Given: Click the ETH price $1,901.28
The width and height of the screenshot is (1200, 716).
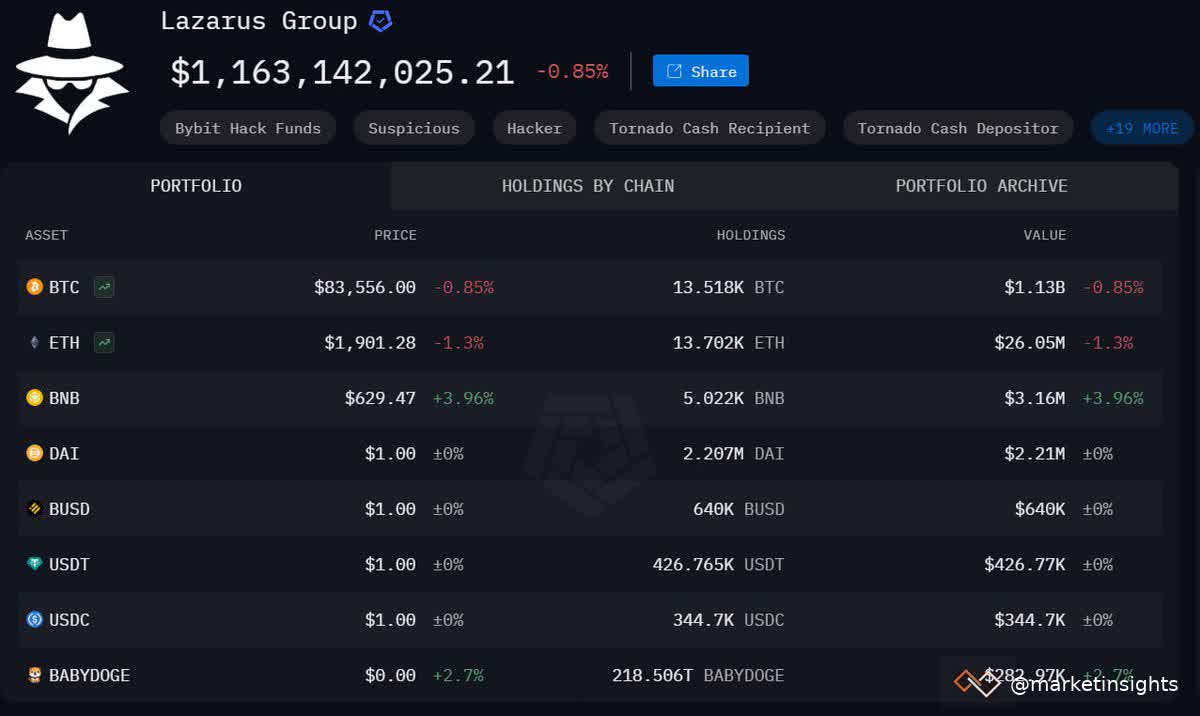Looking at the screenshot, I should pos(370,343).
